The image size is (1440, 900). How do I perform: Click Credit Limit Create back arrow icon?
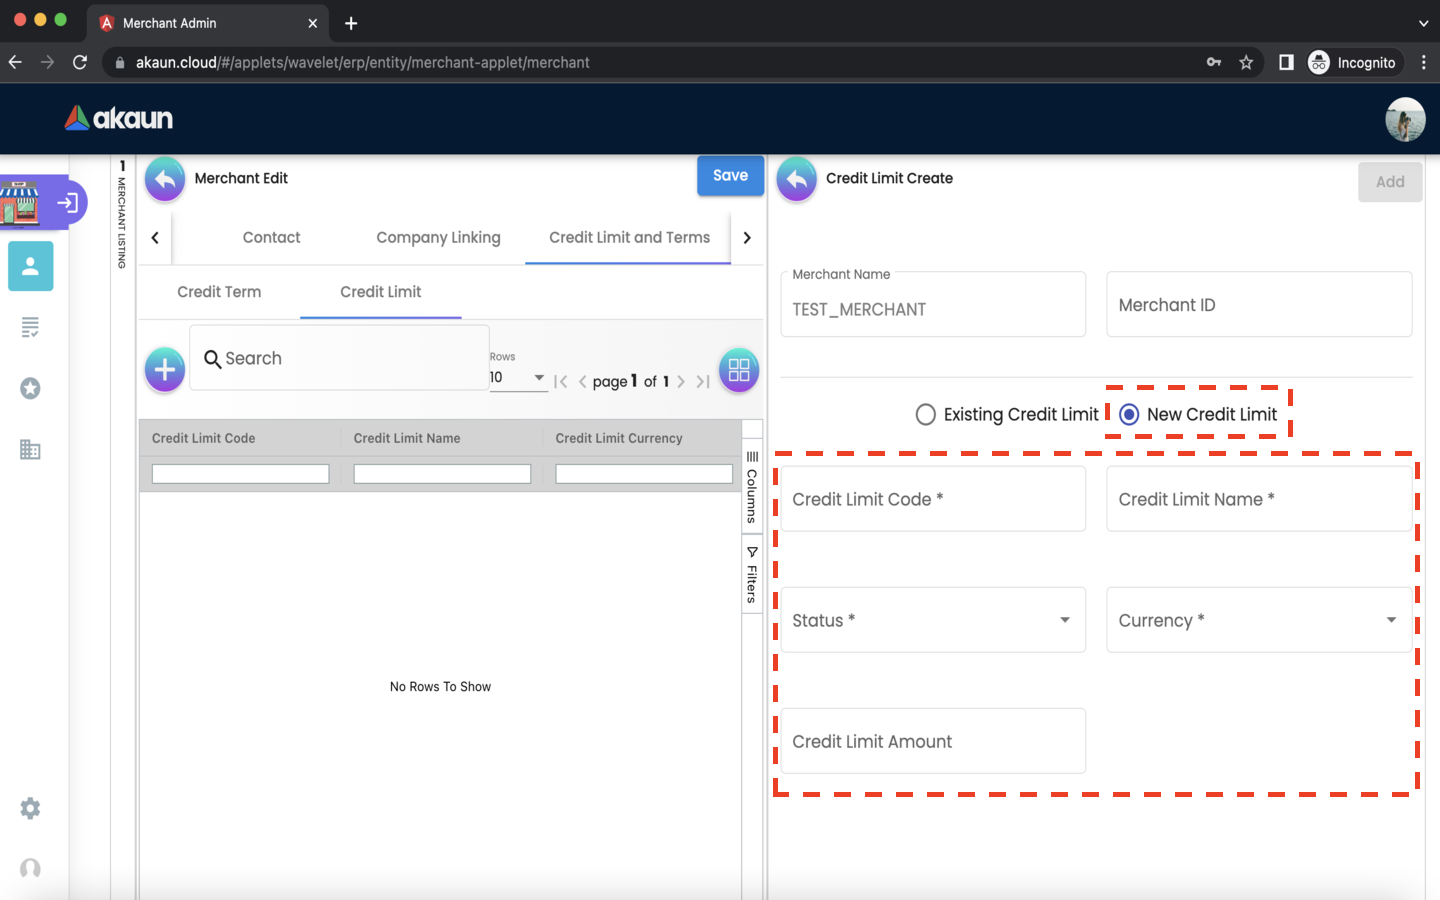(797, 179)
